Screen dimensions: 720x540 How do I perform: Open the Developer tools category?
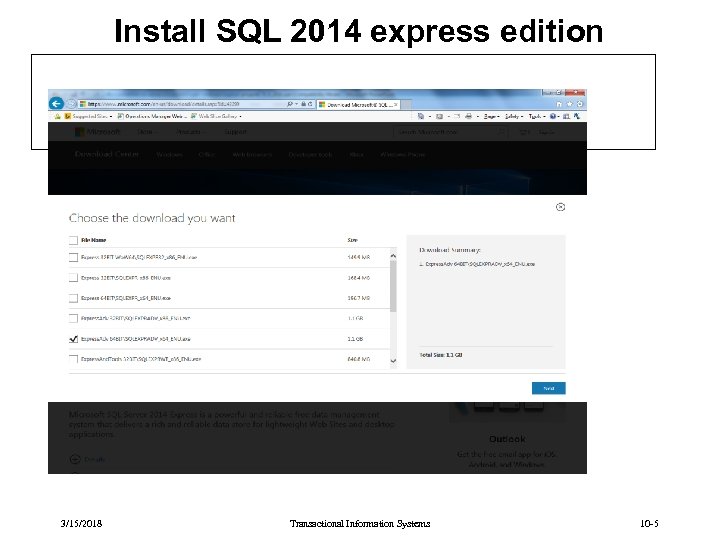[x=310, y=155]
